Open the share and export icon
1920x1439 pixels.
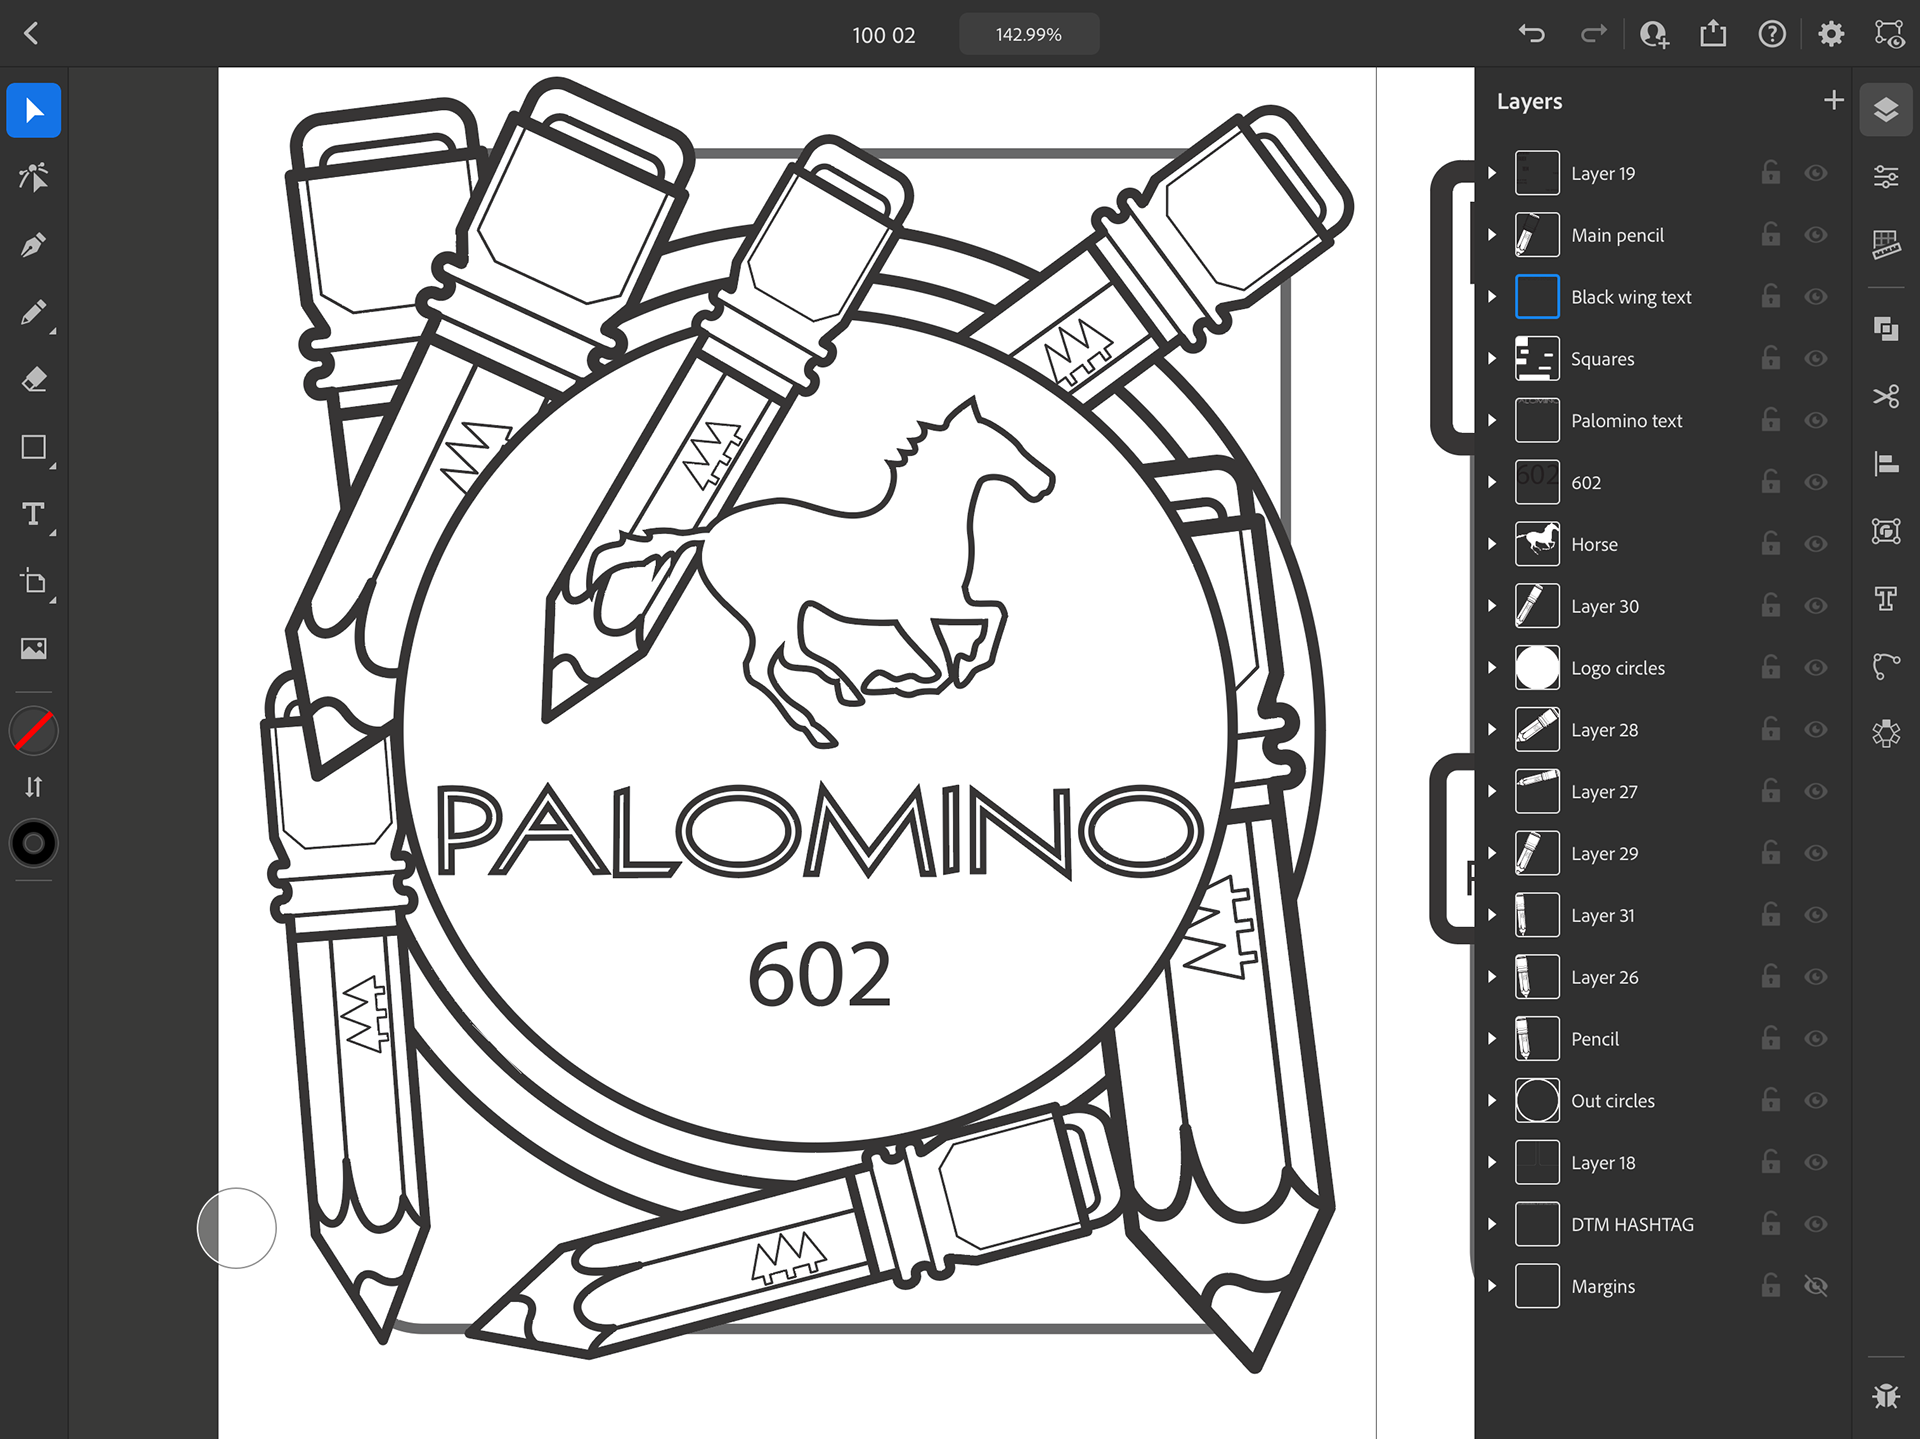pyautogui.click(x=1713, y=34)
